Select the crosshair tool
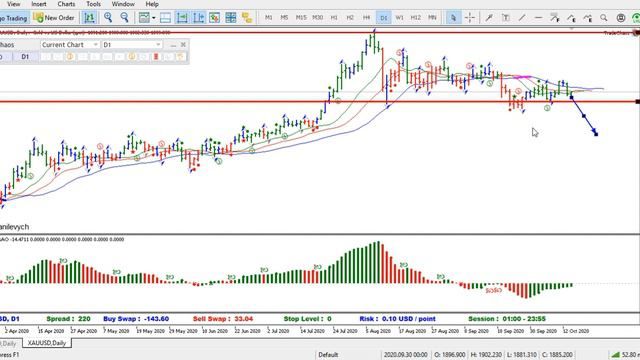 point(470,18)
